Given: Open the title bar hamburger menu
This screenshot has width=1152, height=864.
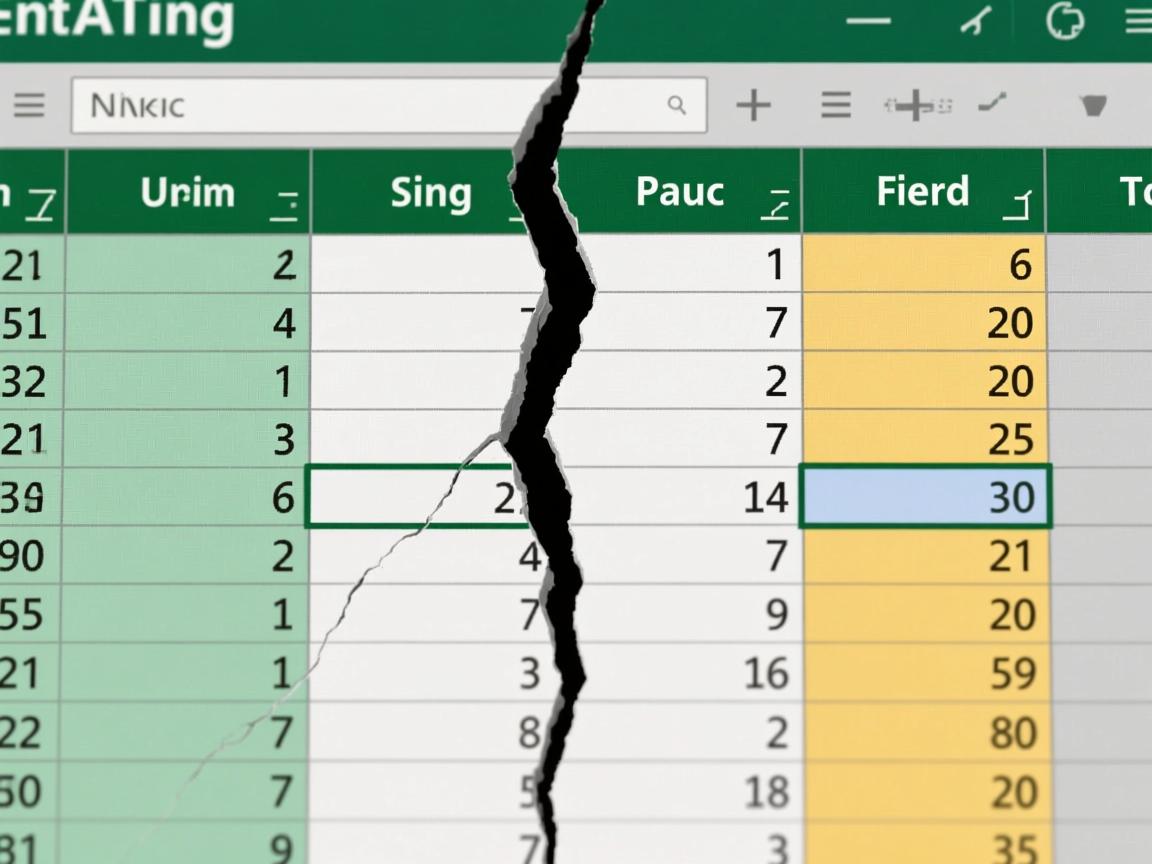Looking at the screenshot, I should (x=1139, y=21).
